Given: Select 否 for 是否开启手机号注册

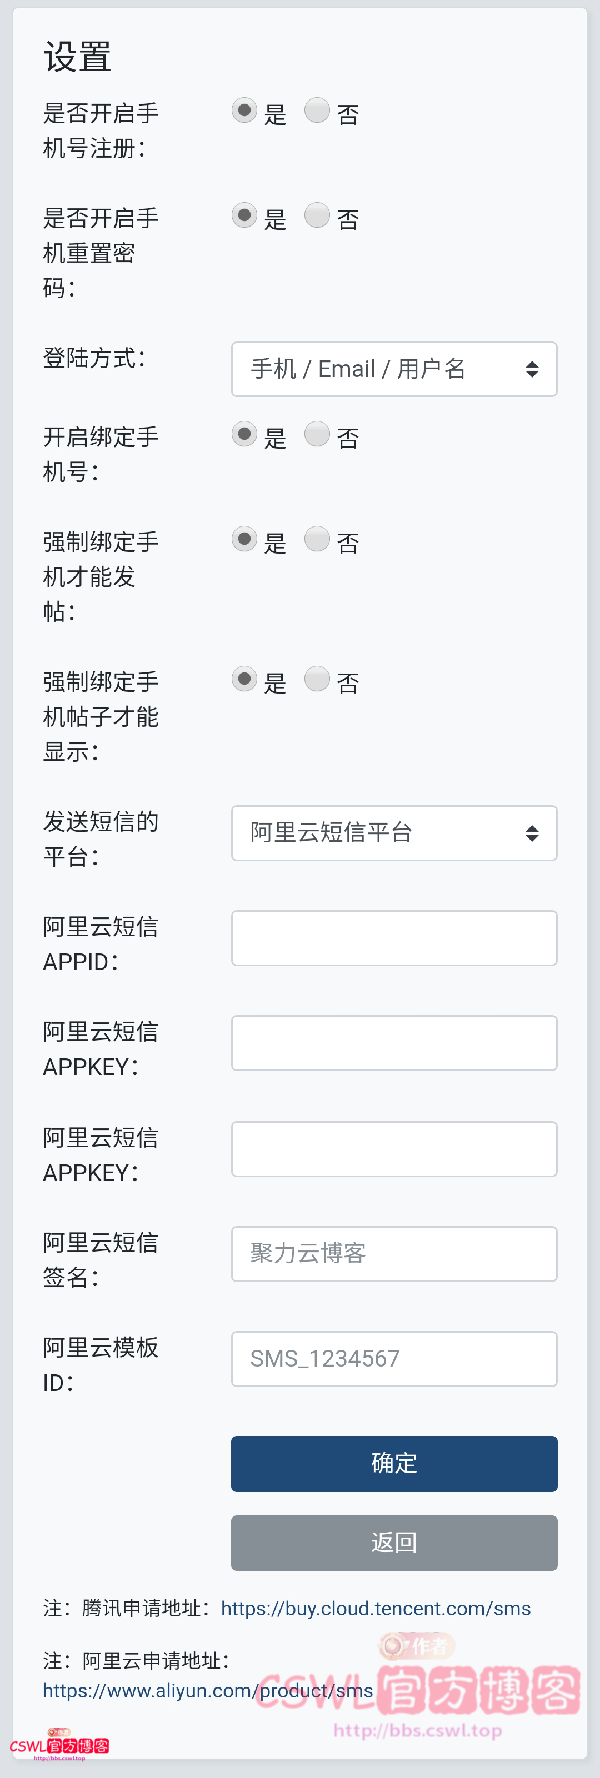Looking at the screenshot, I should pos(317,111).
